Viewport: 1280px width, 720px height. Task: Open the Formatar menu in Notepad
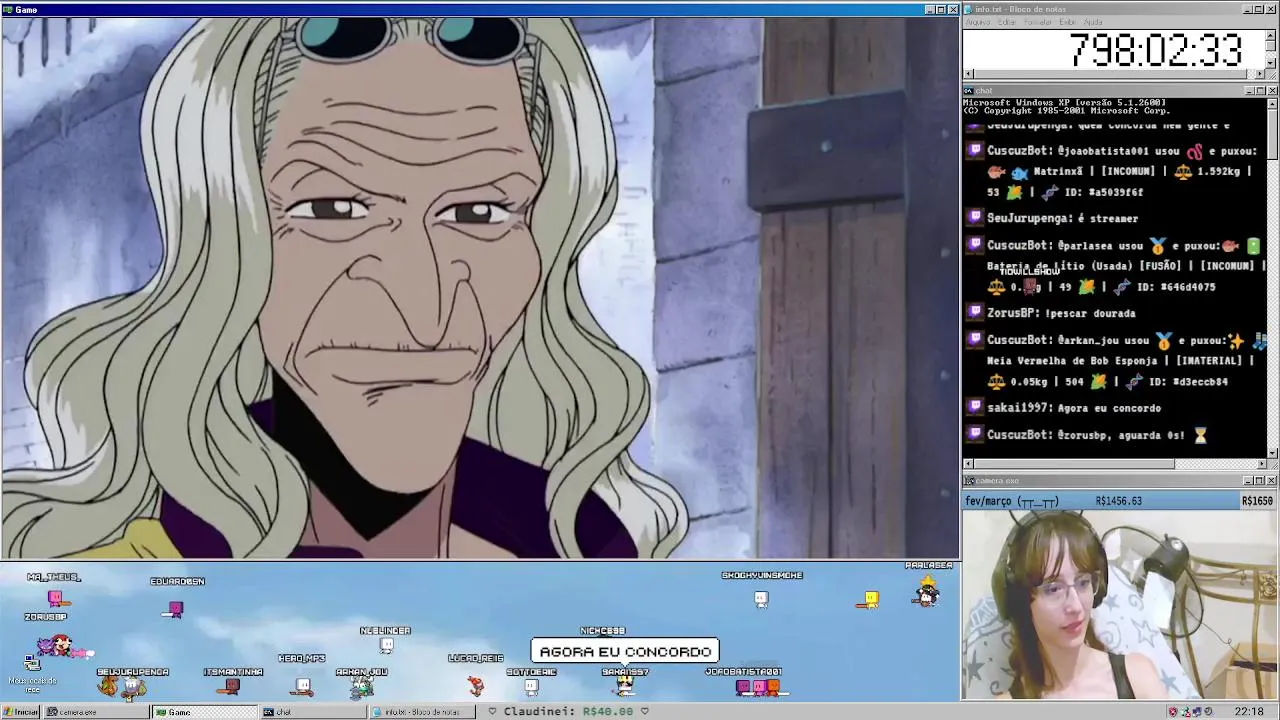[1038, 22]
